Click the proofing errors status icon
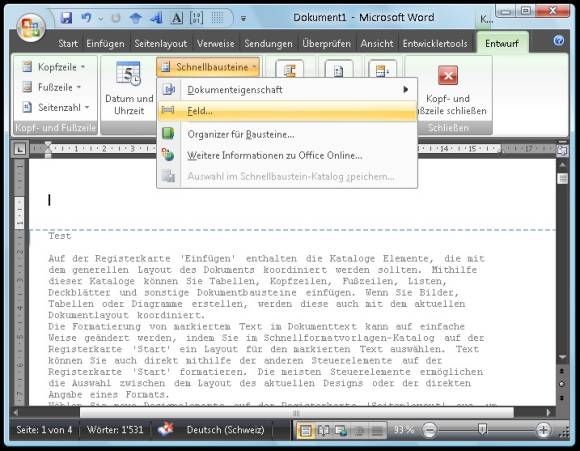Viewport: 580px width, 451px height. coord(166,430)
